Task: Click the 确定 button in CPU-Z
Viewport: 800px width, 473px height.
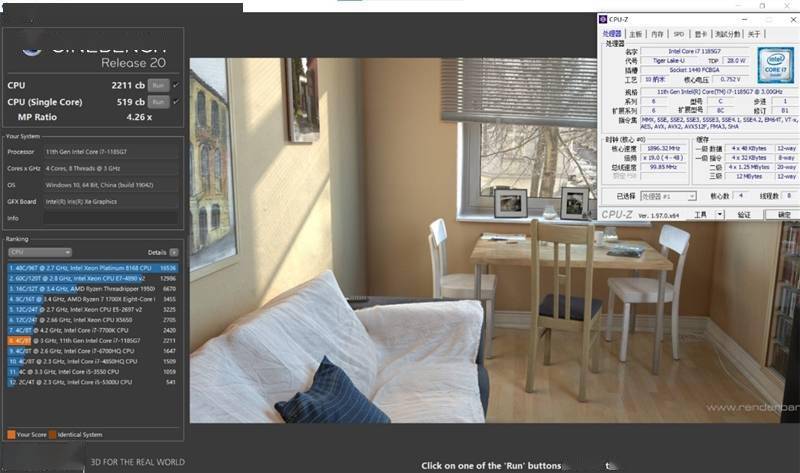Action: (x=784, y=215)
